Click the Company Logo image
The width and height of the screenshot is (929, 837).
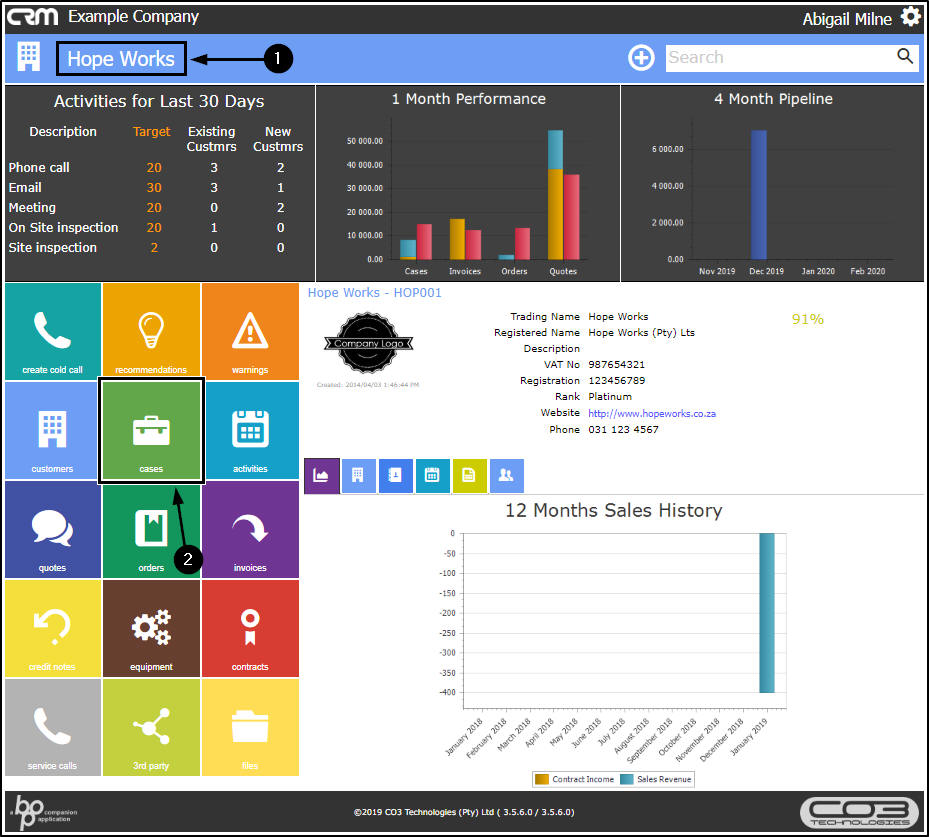[x=369, y=343]
